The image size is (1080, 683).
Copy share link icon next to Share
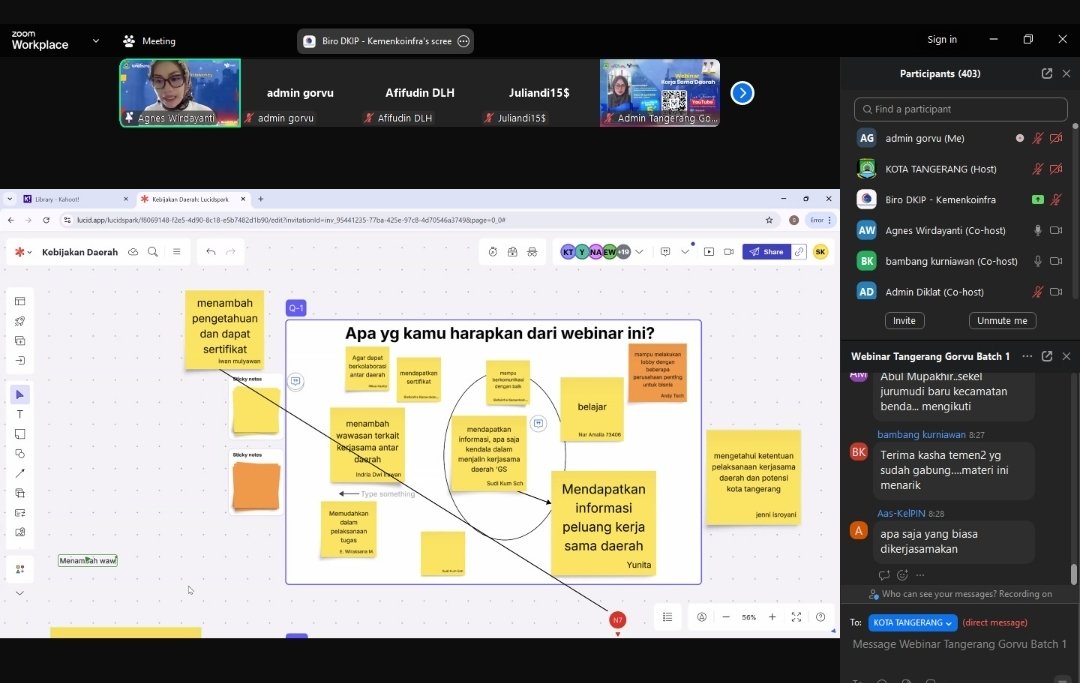(x=799, y=252)
